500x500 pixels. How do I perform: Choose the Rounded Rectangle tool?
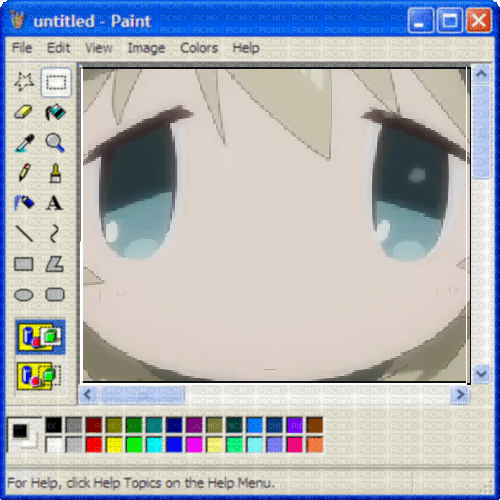(x=56, y=295)
